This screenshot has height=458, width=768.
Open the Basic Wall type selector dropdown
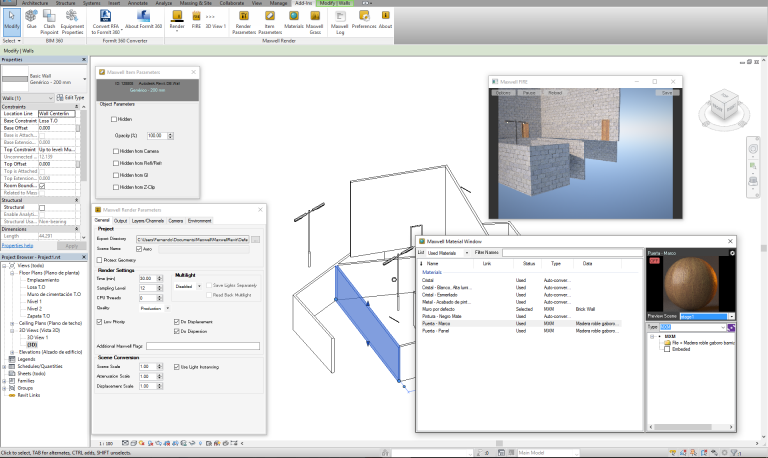point(85,79)
